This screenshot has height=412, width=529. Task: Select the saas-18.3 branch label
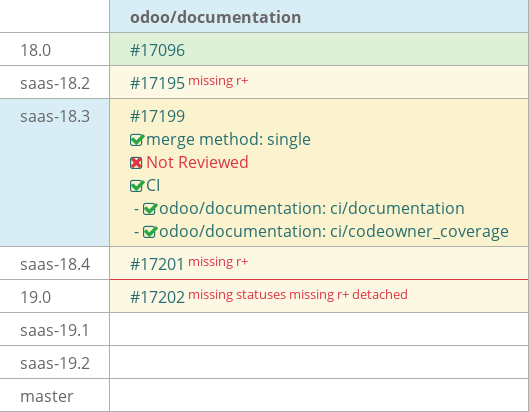55,116
